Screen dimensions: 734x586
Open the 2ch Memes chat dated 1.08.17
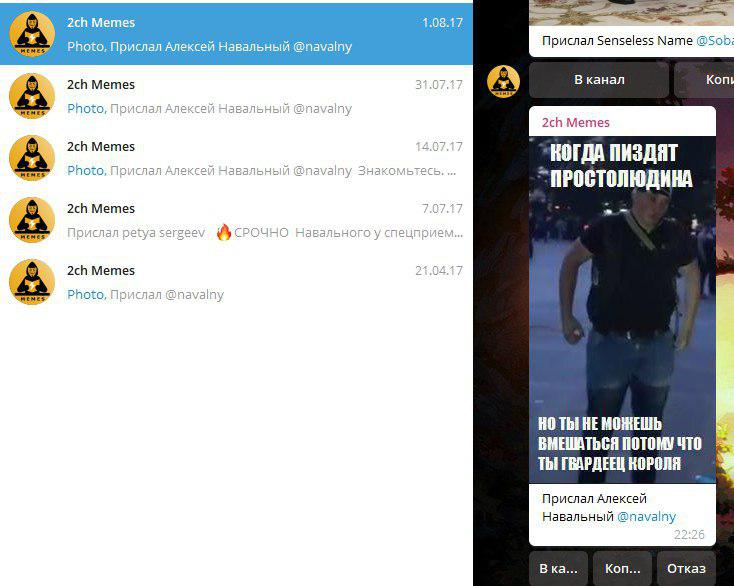pyautogui.click(x=236, y=34)
